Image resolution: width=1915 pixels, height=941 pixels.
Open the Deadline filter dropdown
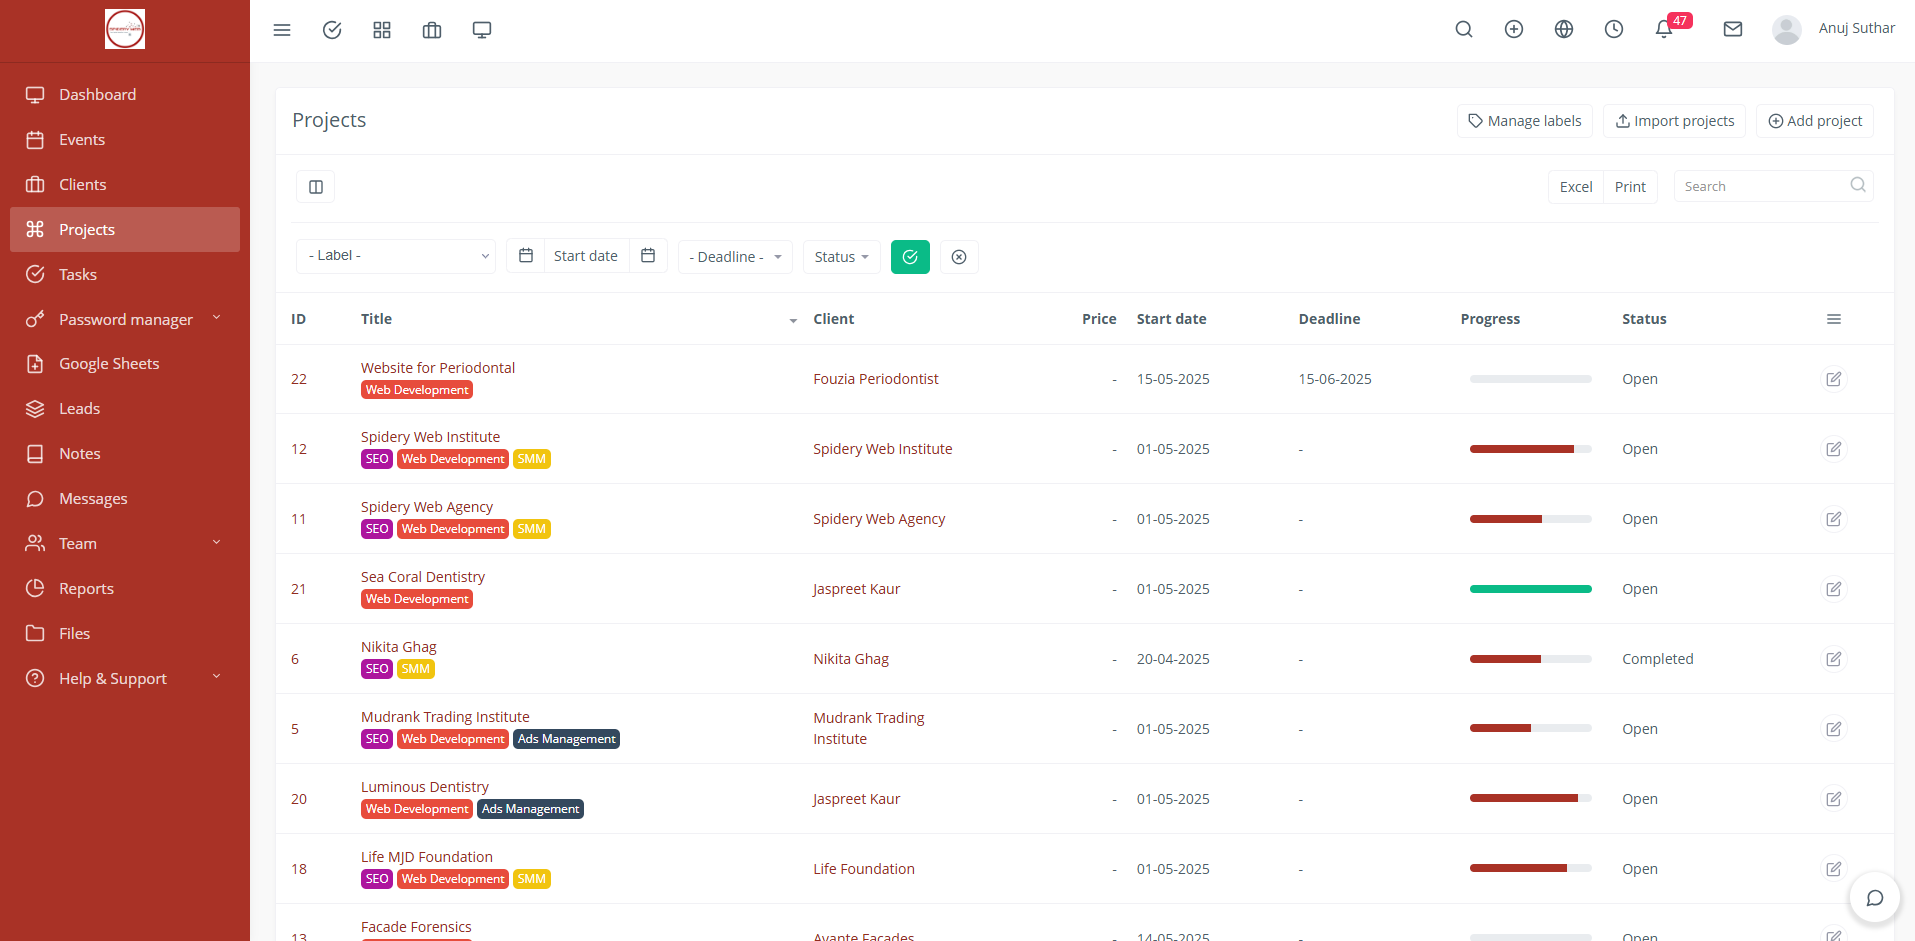coord(735,257)
